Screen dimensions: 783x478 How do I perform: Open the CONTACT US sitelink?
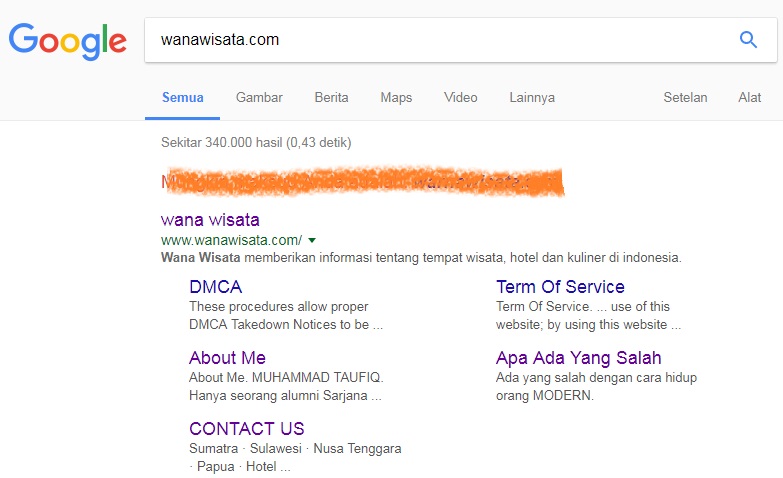pos(246,428)
